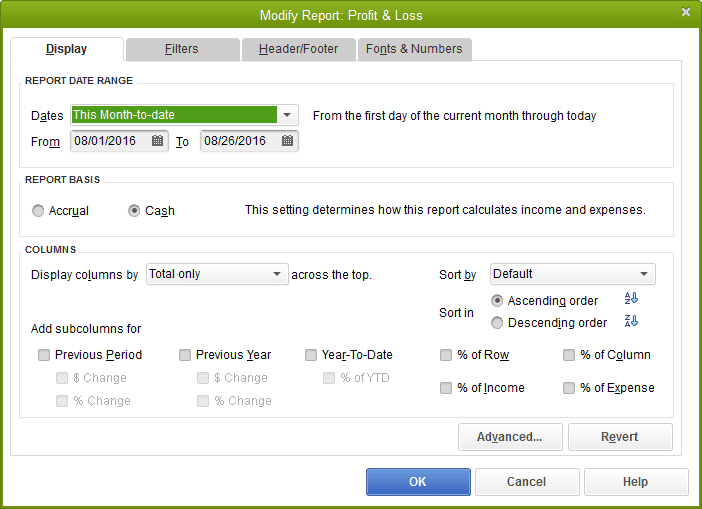Enable the Previous Period subcolumn

pos(44,355)
